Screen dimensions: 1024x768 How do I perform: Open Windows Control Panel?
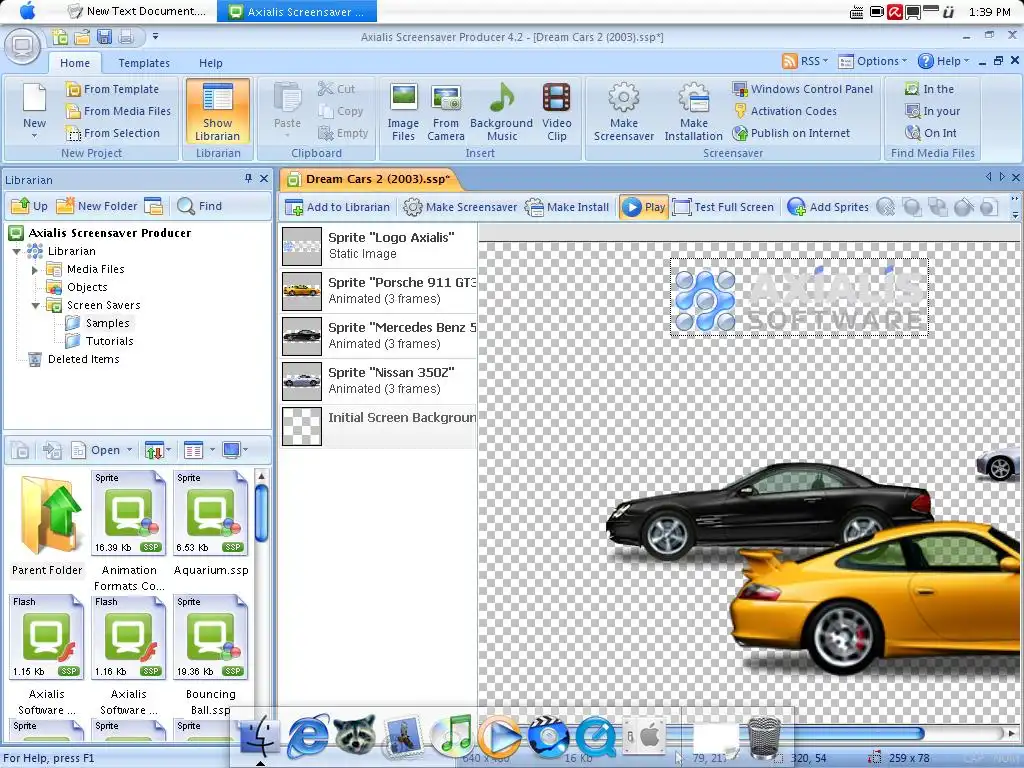click(803, 89)
